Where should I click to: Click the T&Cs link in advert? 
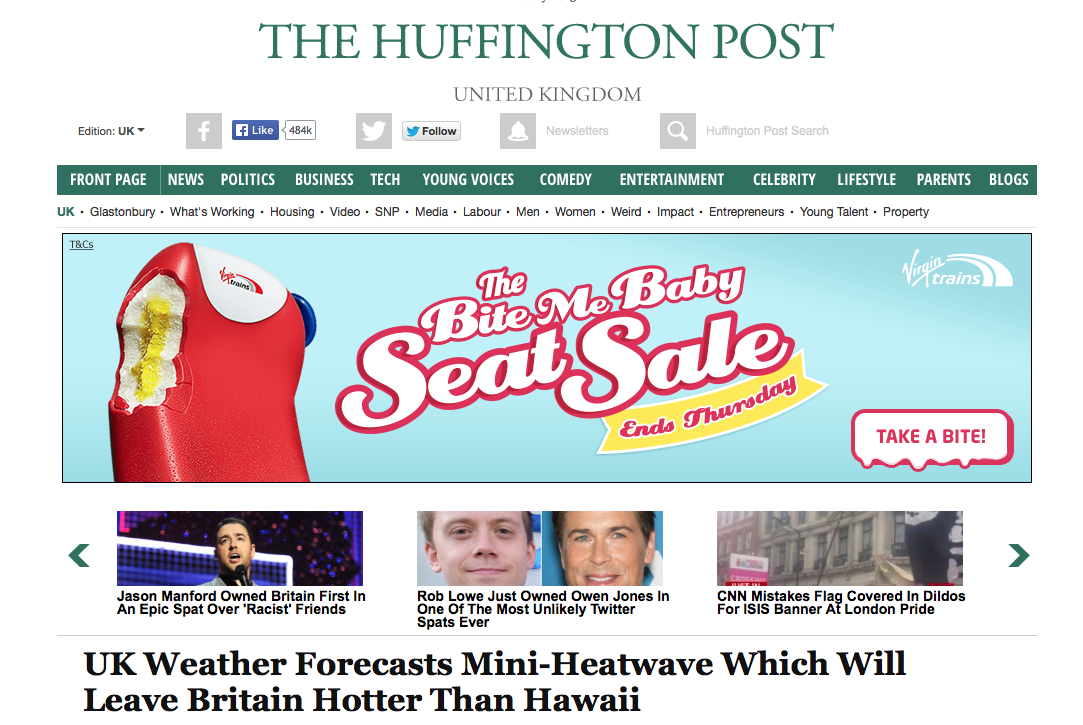81,244
